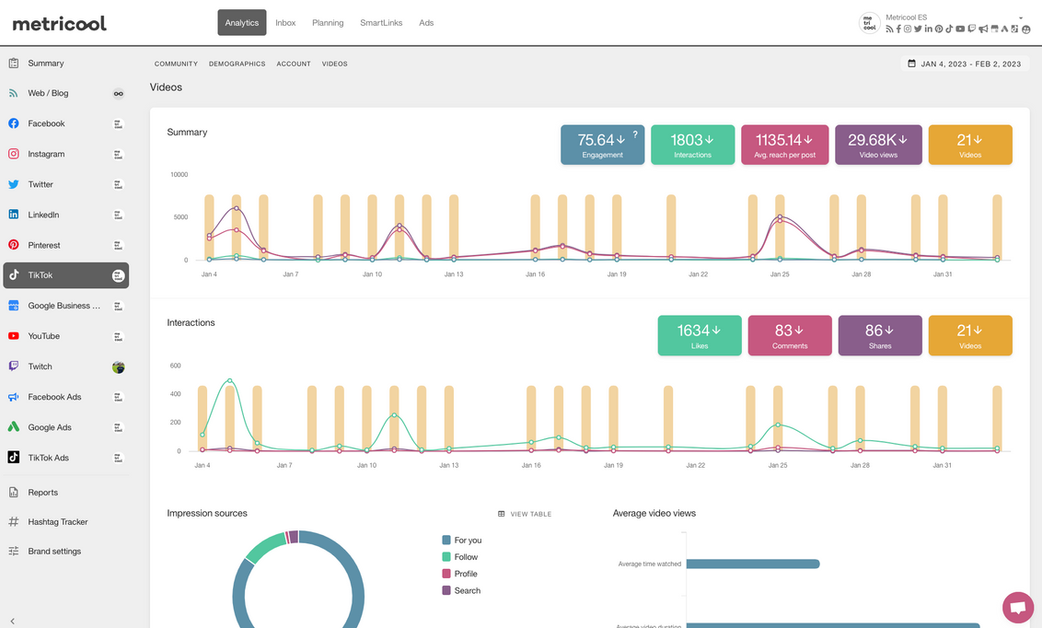
Task: Click the Engagement help question mark
Action: (635, 134)
